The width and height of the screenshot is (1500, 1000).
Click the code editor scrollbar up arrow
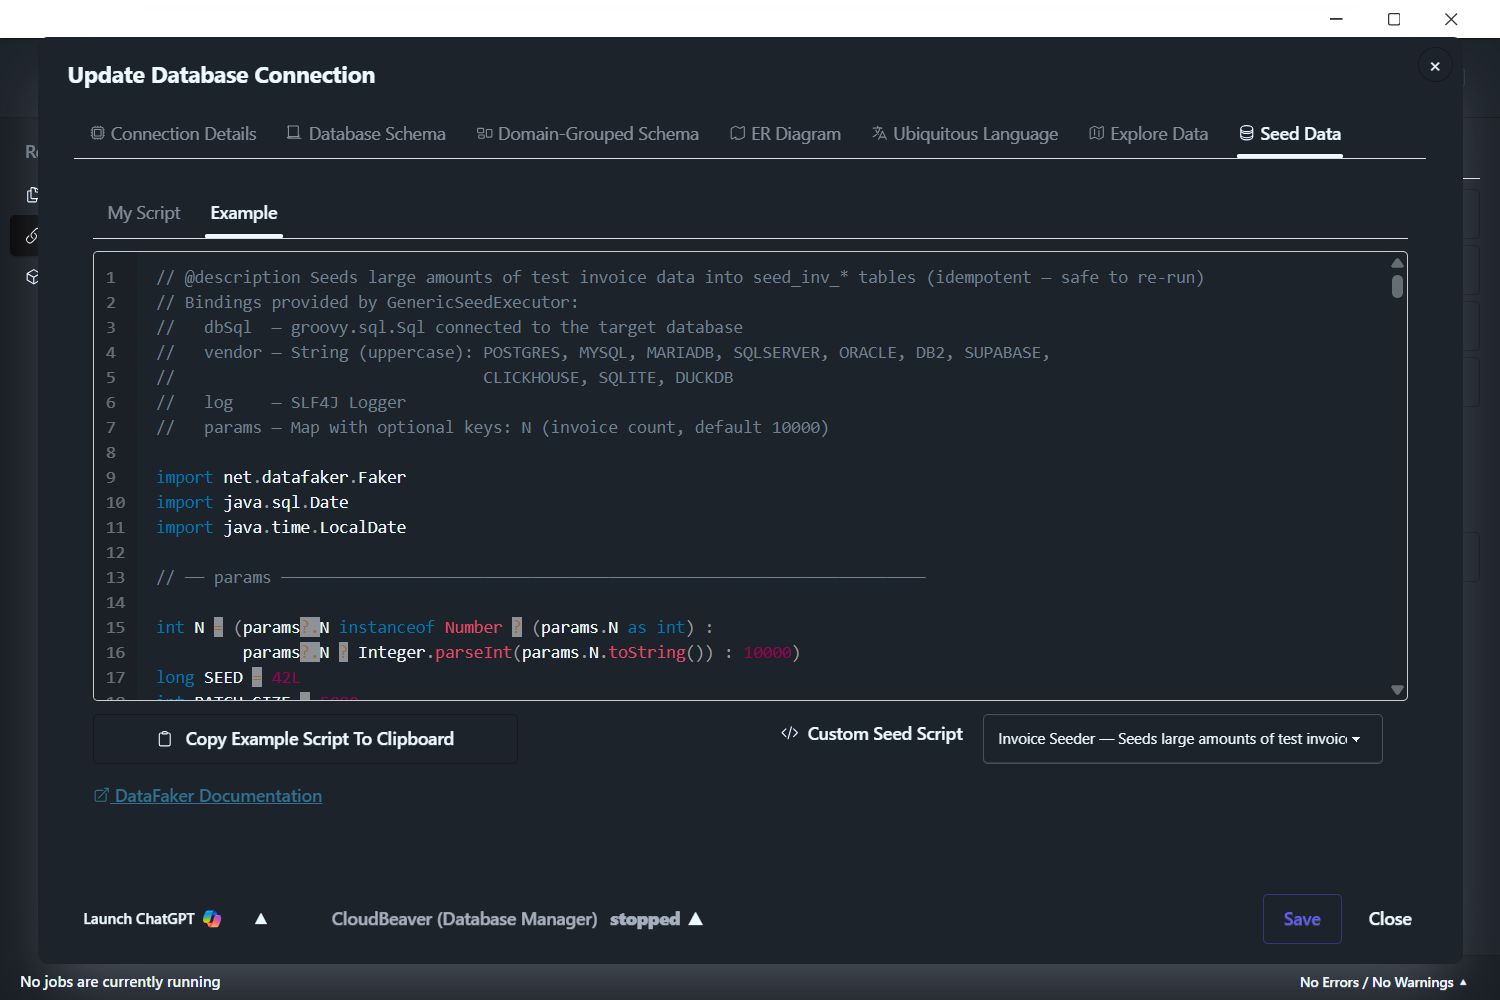[x=1397, y=263]
